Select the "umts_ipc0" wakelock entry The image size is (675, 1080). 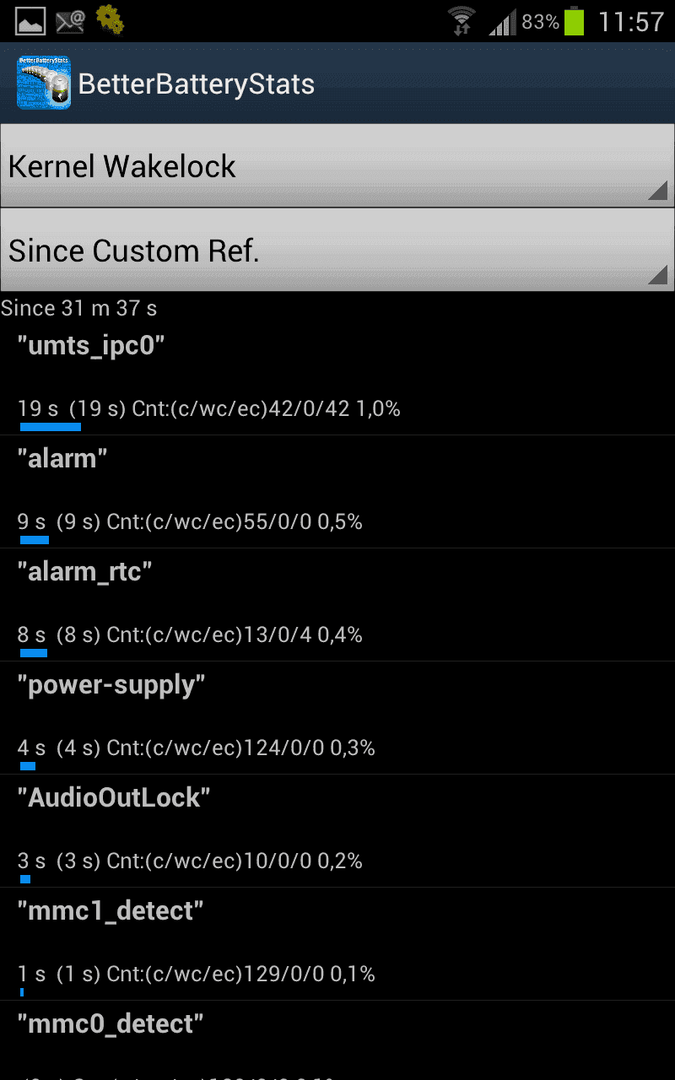[338, 380]
